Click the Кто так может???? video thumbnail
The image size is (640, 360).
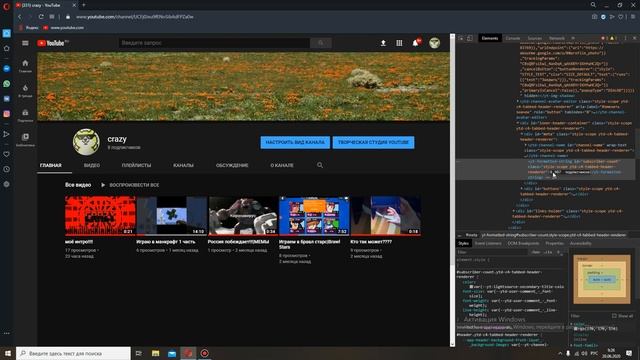[385, 215]
